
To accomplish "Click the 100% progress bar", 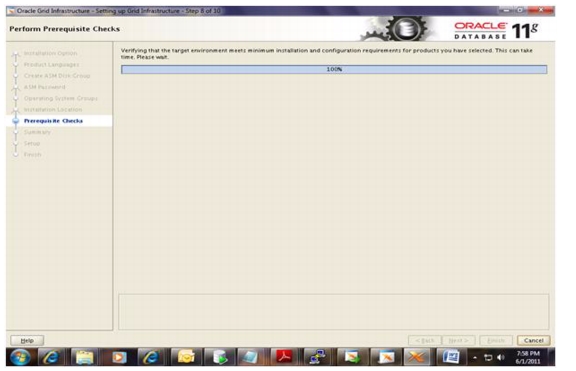I will coord(334,69).
